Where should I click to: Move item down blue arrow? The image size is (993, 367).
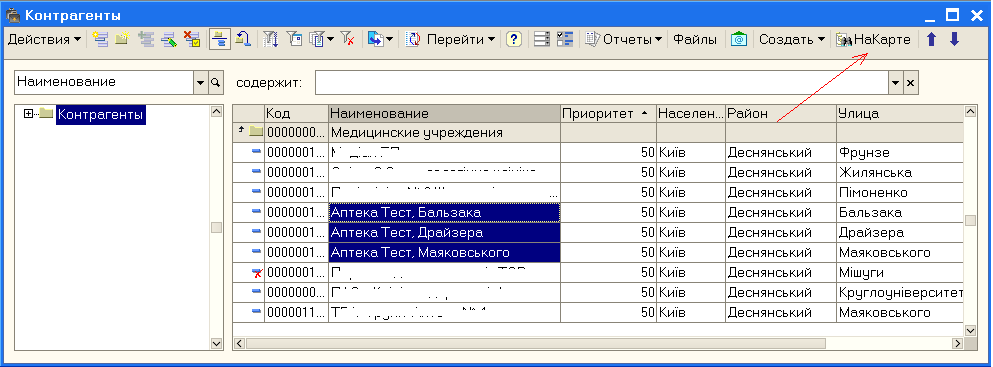[x=954, y=39]
